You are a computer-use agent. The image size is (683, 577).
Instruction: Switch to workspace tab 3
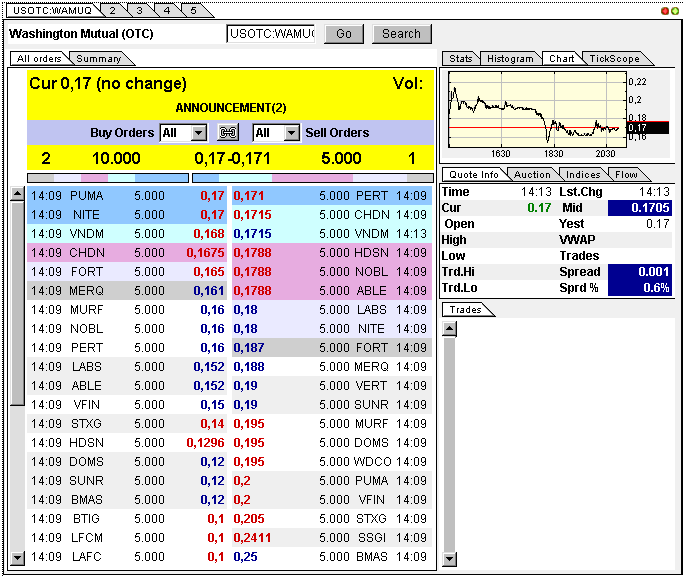(140, 10)
